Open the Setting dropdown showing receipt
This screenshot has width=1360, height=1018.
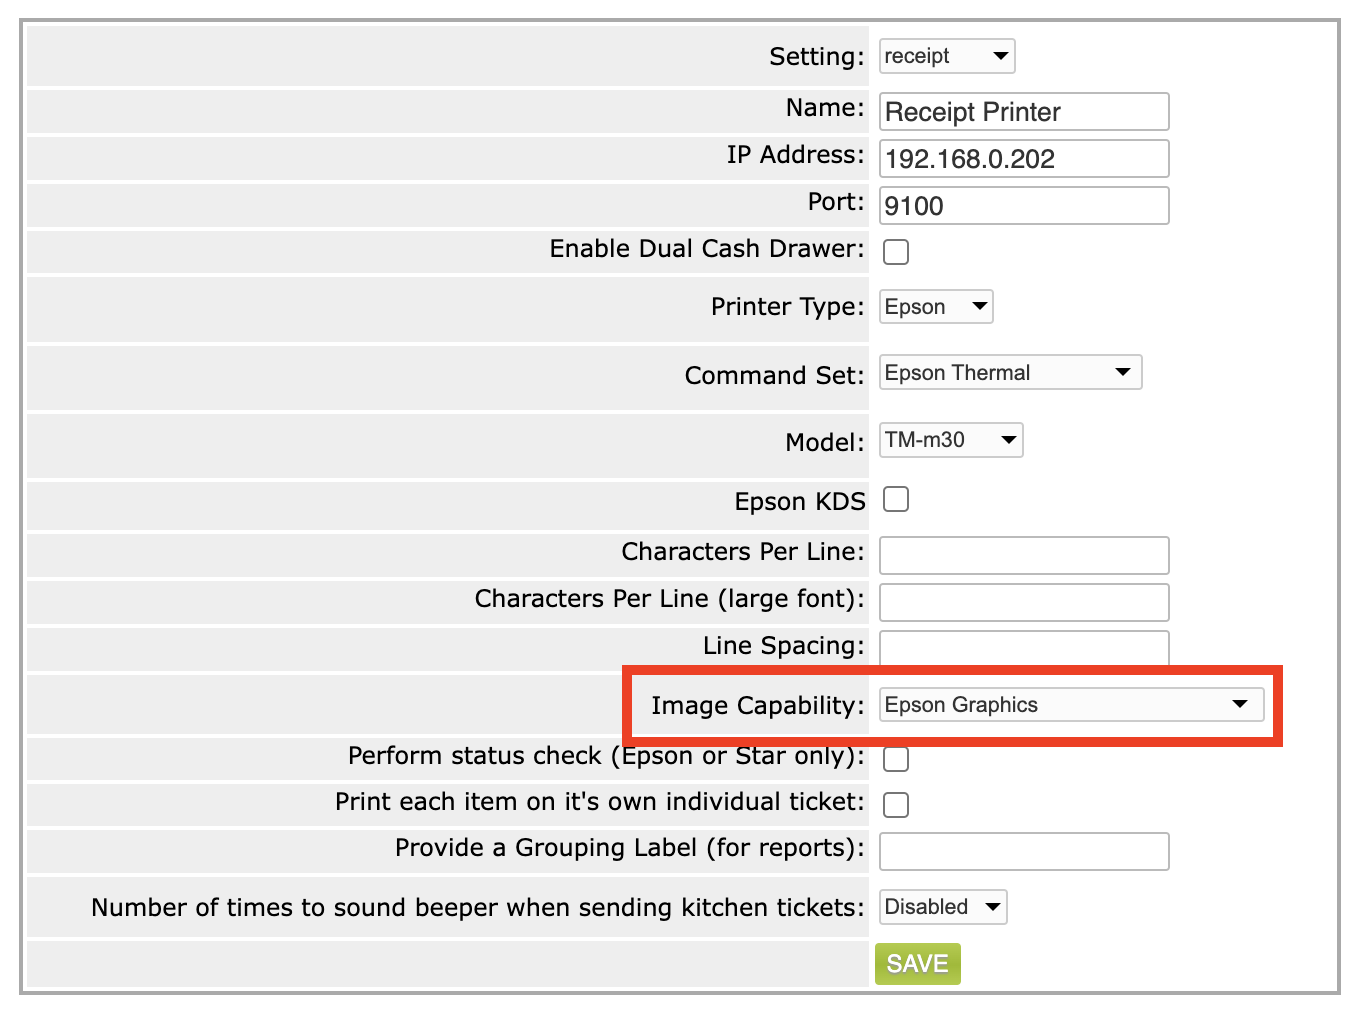(x=946, y=56)
